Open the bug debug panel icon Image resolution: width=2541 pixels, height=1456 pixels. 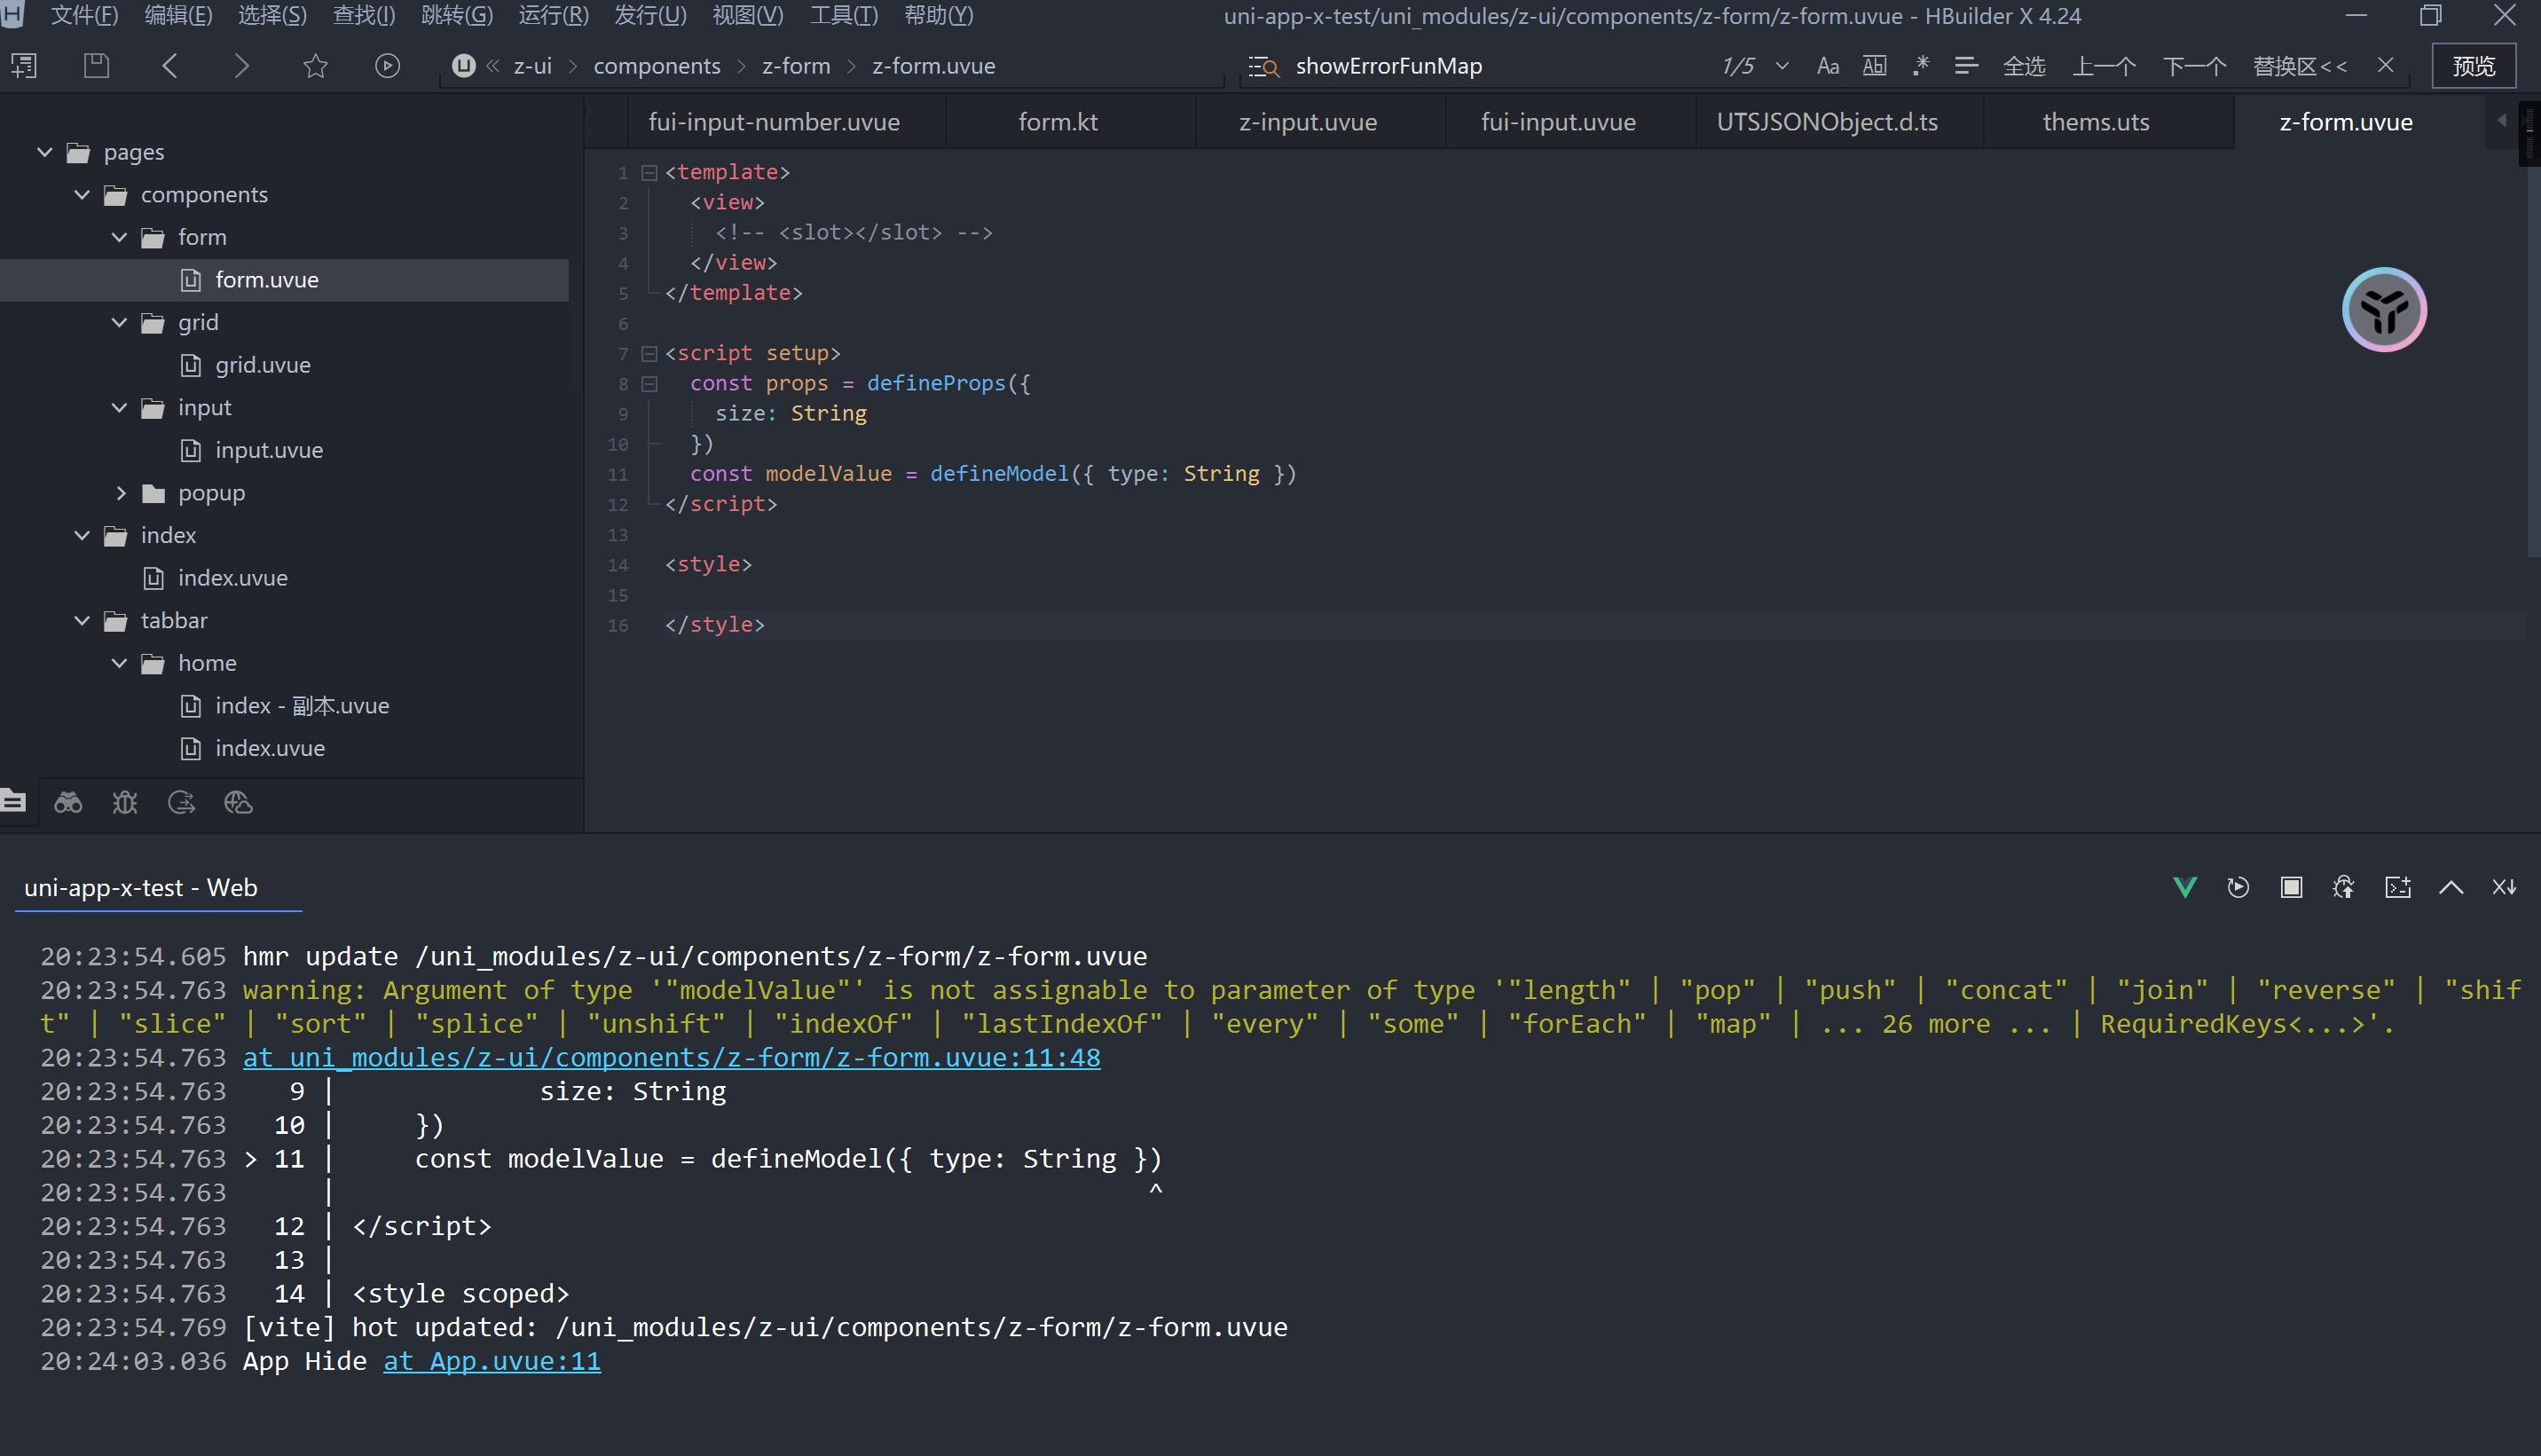[x=125, y=802]
